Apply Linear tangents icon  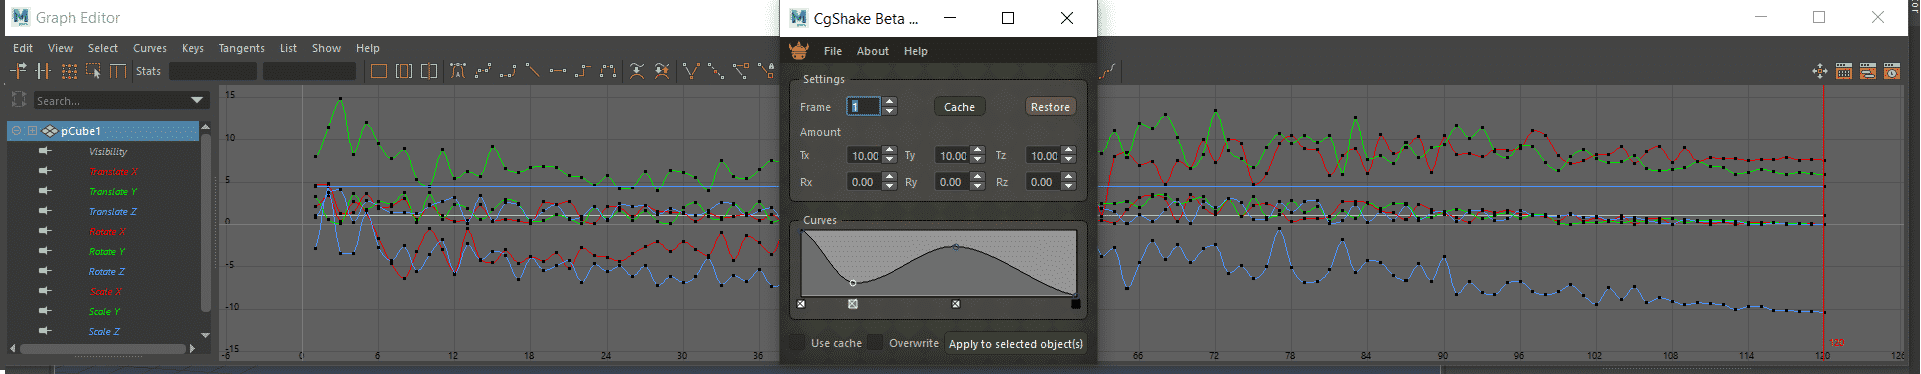[x=533, y=71]
